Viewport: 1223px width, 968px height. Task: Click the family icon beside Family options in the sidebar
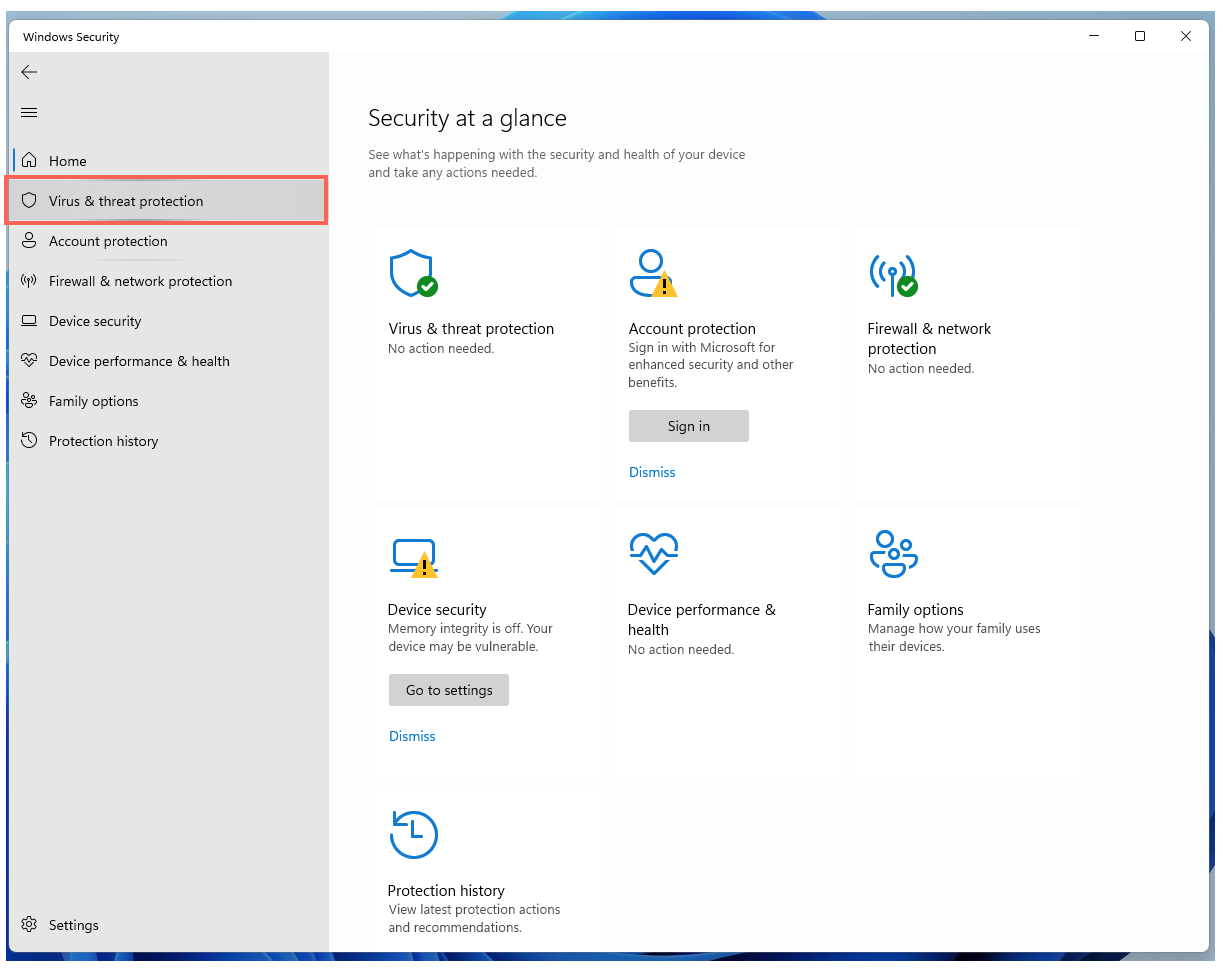click(x=29, y=400)
